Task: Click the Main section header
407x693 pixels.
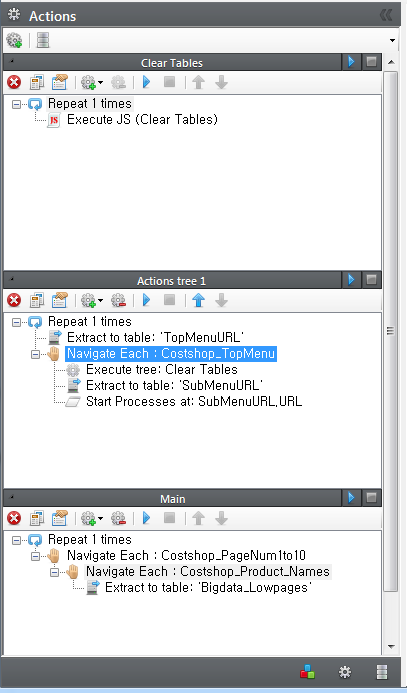Action: pyautogui.click(x=172, y=498)
